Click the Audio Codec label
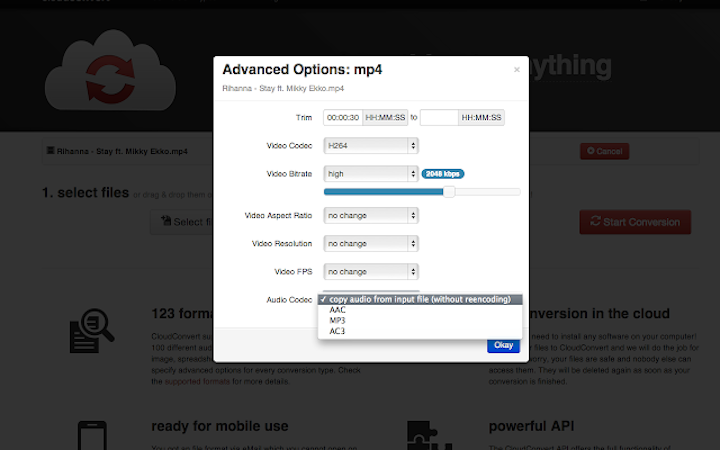The height and width of the screenshot is (450, 720). [289, 300]
